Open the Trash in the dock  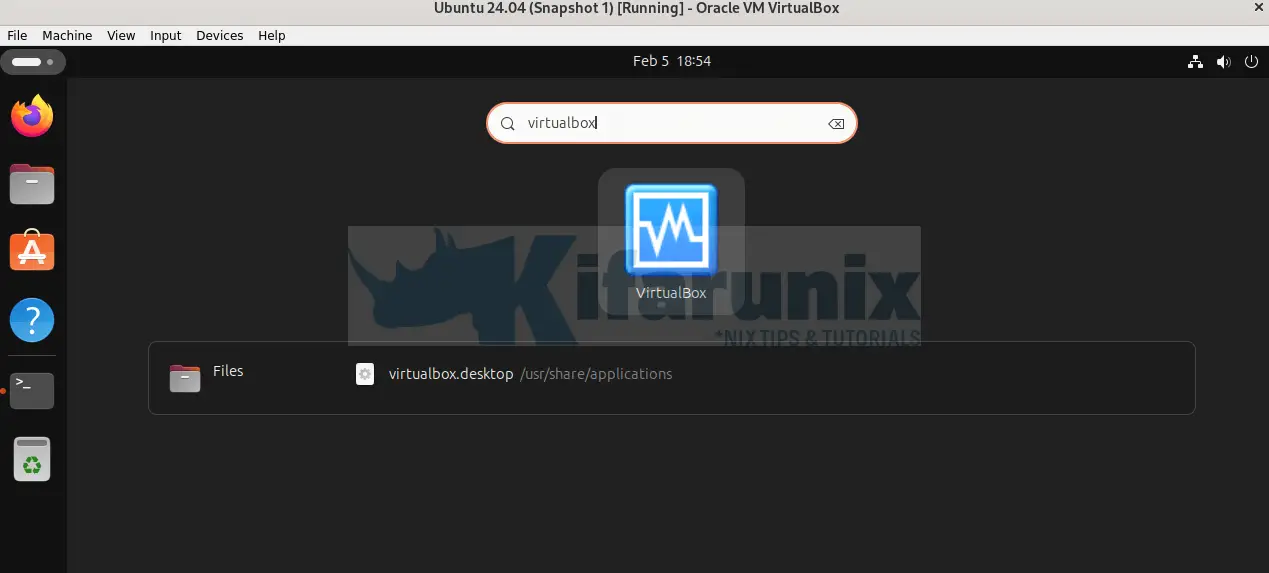pyautogui.click(x=32, y=458)
